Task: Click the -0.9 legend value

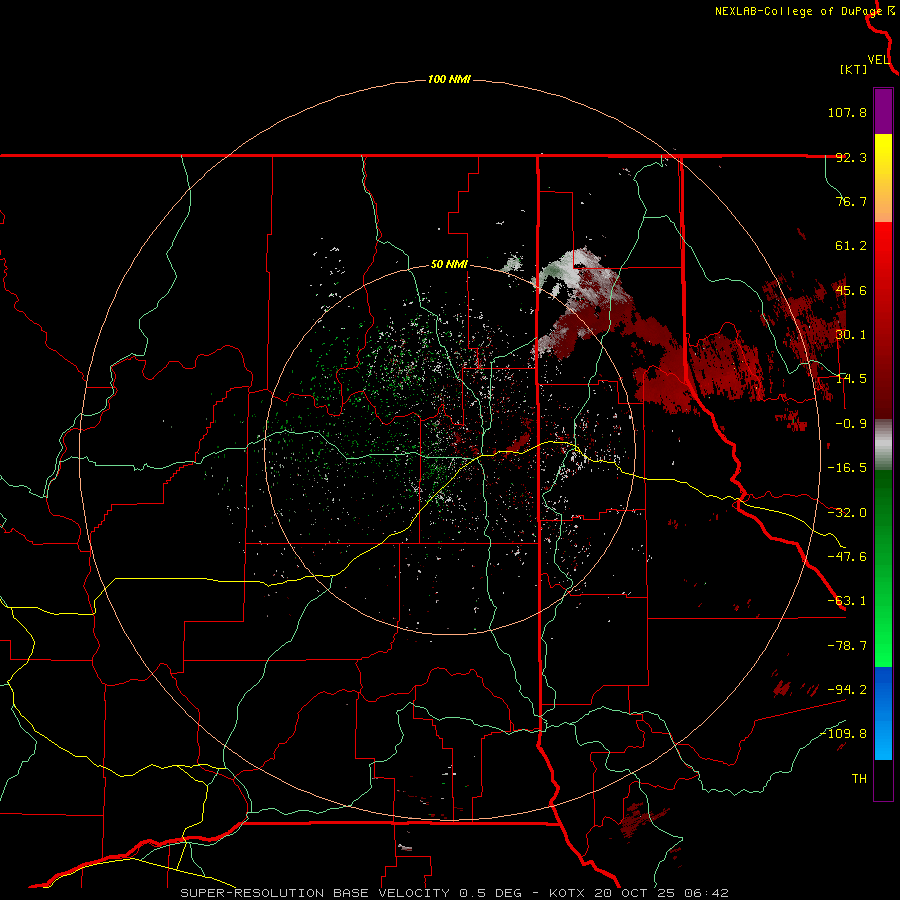Action: point(851,424)
